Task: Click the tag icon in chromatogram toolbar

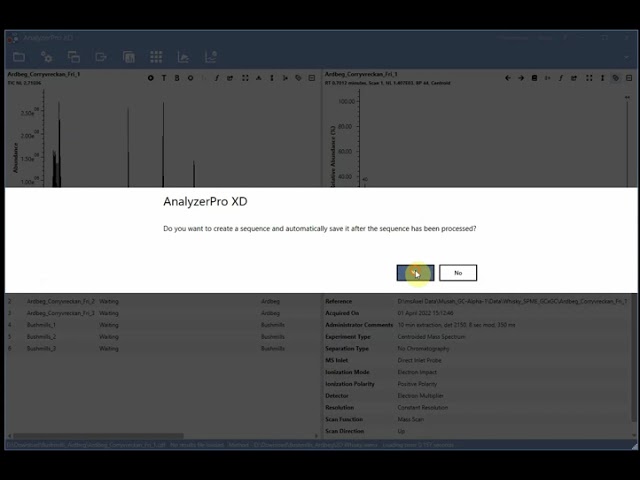Action: [298, 78]
